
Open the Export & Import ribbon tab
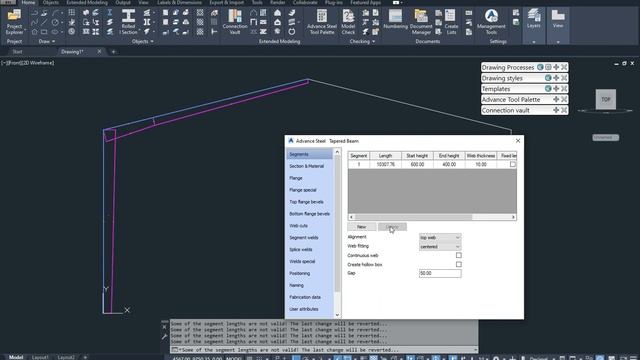(x=227, y=2)
